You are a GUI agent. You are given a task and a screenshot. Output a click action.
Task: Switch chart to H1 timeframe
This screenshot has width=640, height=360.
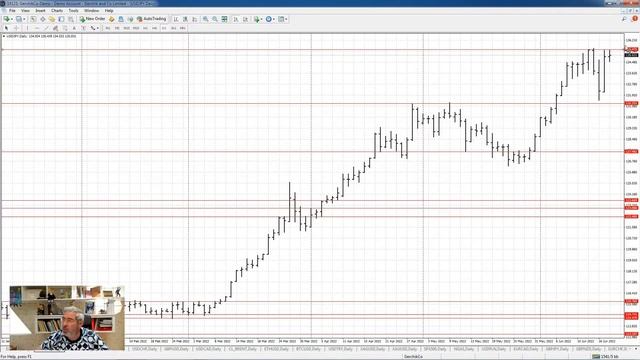click(x=145, y=28)
